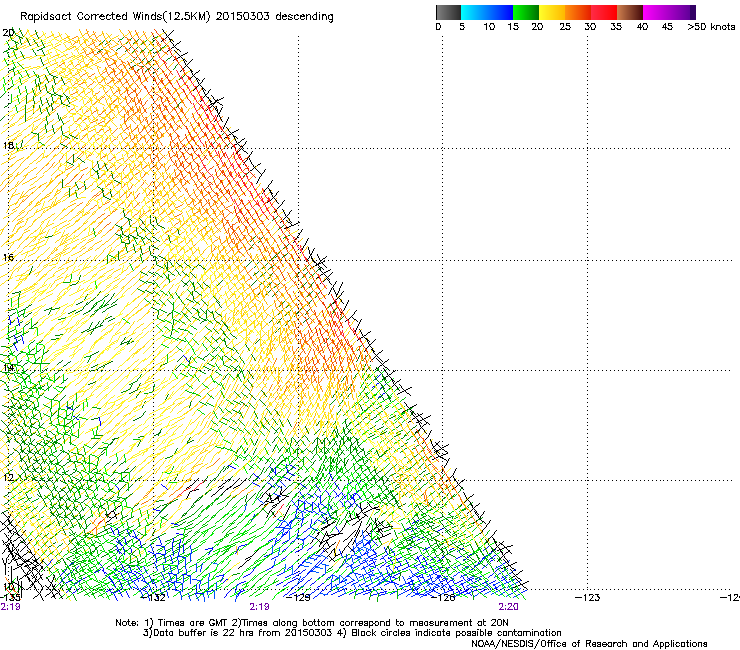Click the purple '2:19' label near -129
Image resolution: width=740 pixels, height=650 pixels.
[x=259, y=607]
